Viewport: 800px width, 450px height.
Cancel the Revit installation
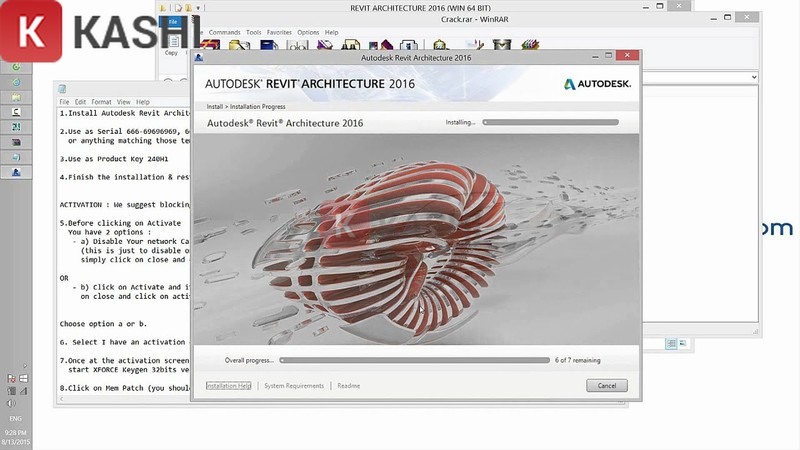[x=606, y=385]
